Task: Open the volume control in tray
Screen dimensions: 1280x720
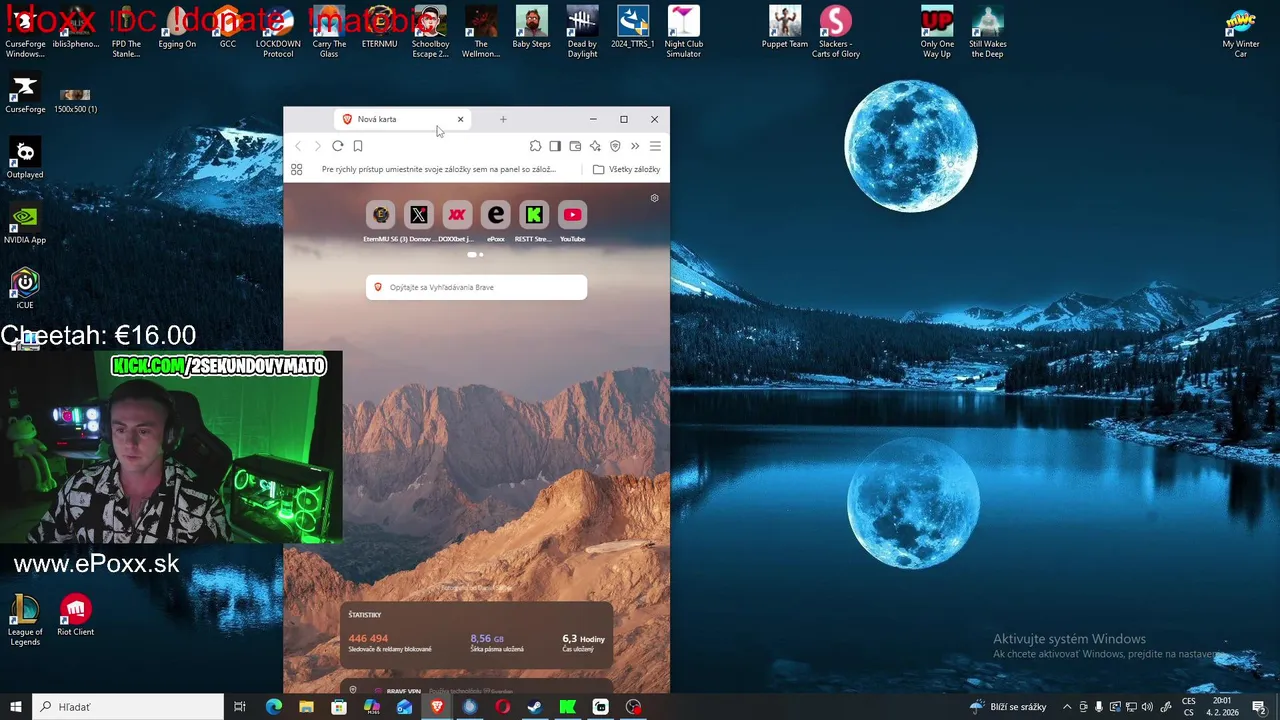Action: (1147, 707)
